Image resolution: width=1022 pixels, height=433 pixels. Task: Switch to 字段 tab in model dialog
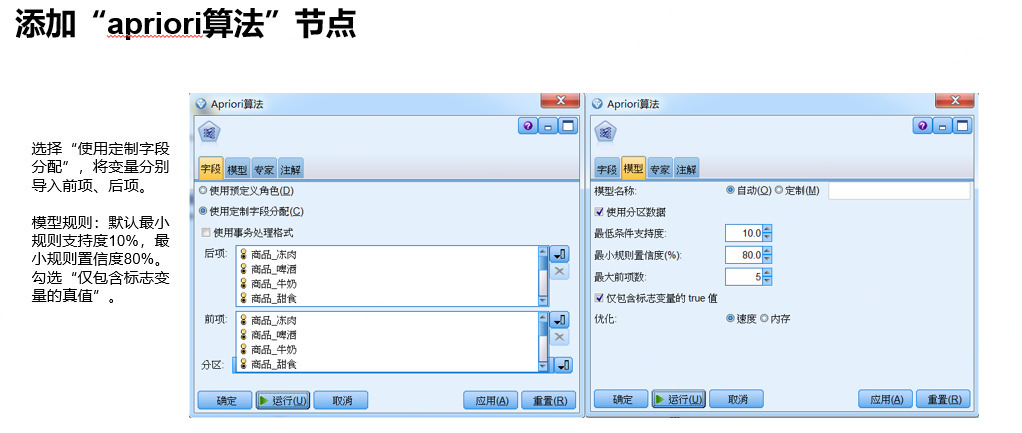coord(607,170)
